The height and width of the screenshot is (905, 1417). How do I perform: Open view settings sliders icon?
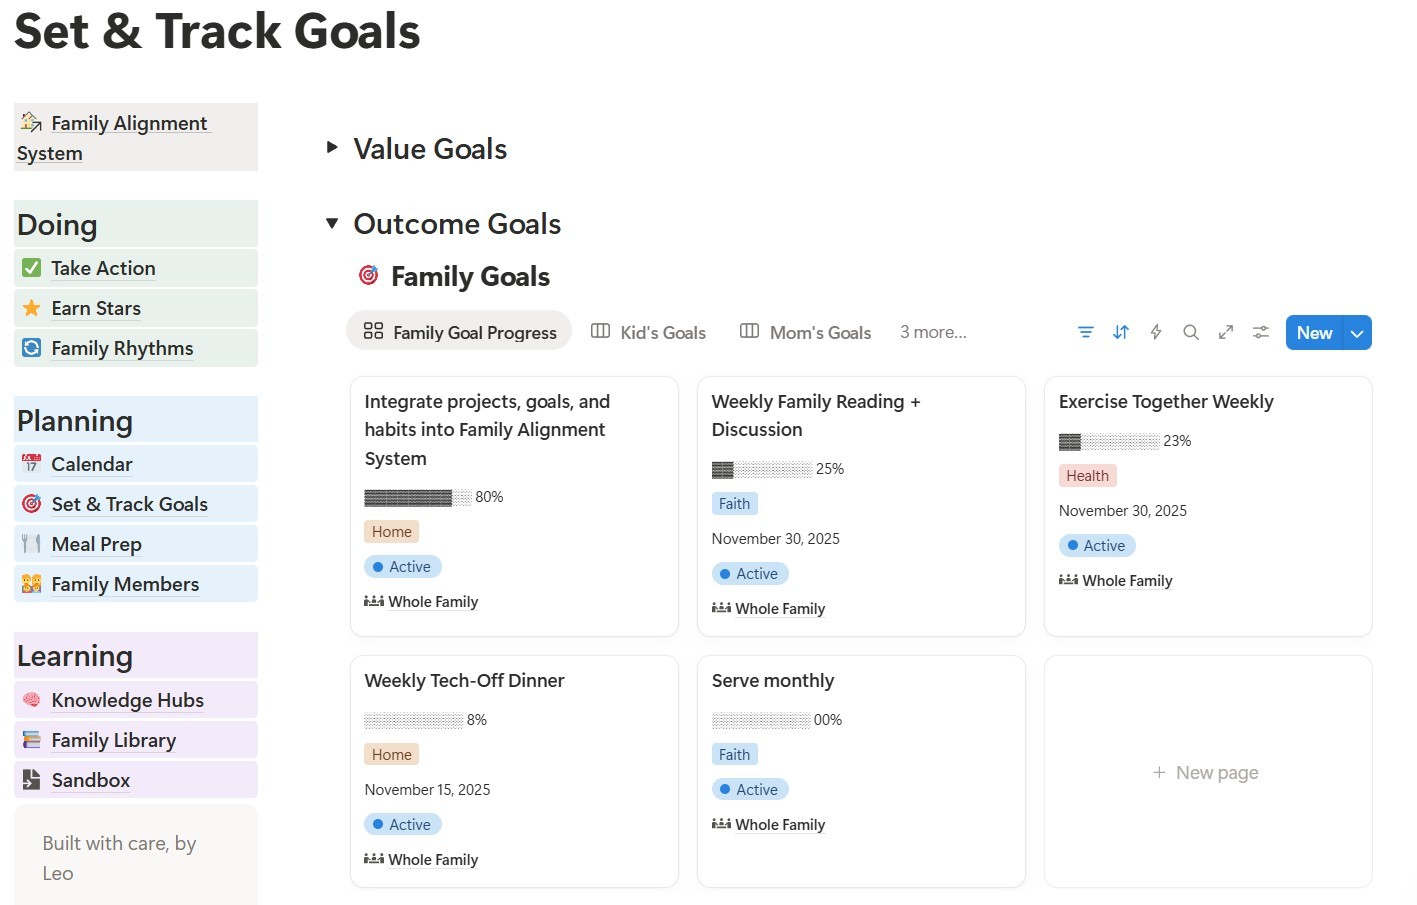click(x=1261, y=332)
